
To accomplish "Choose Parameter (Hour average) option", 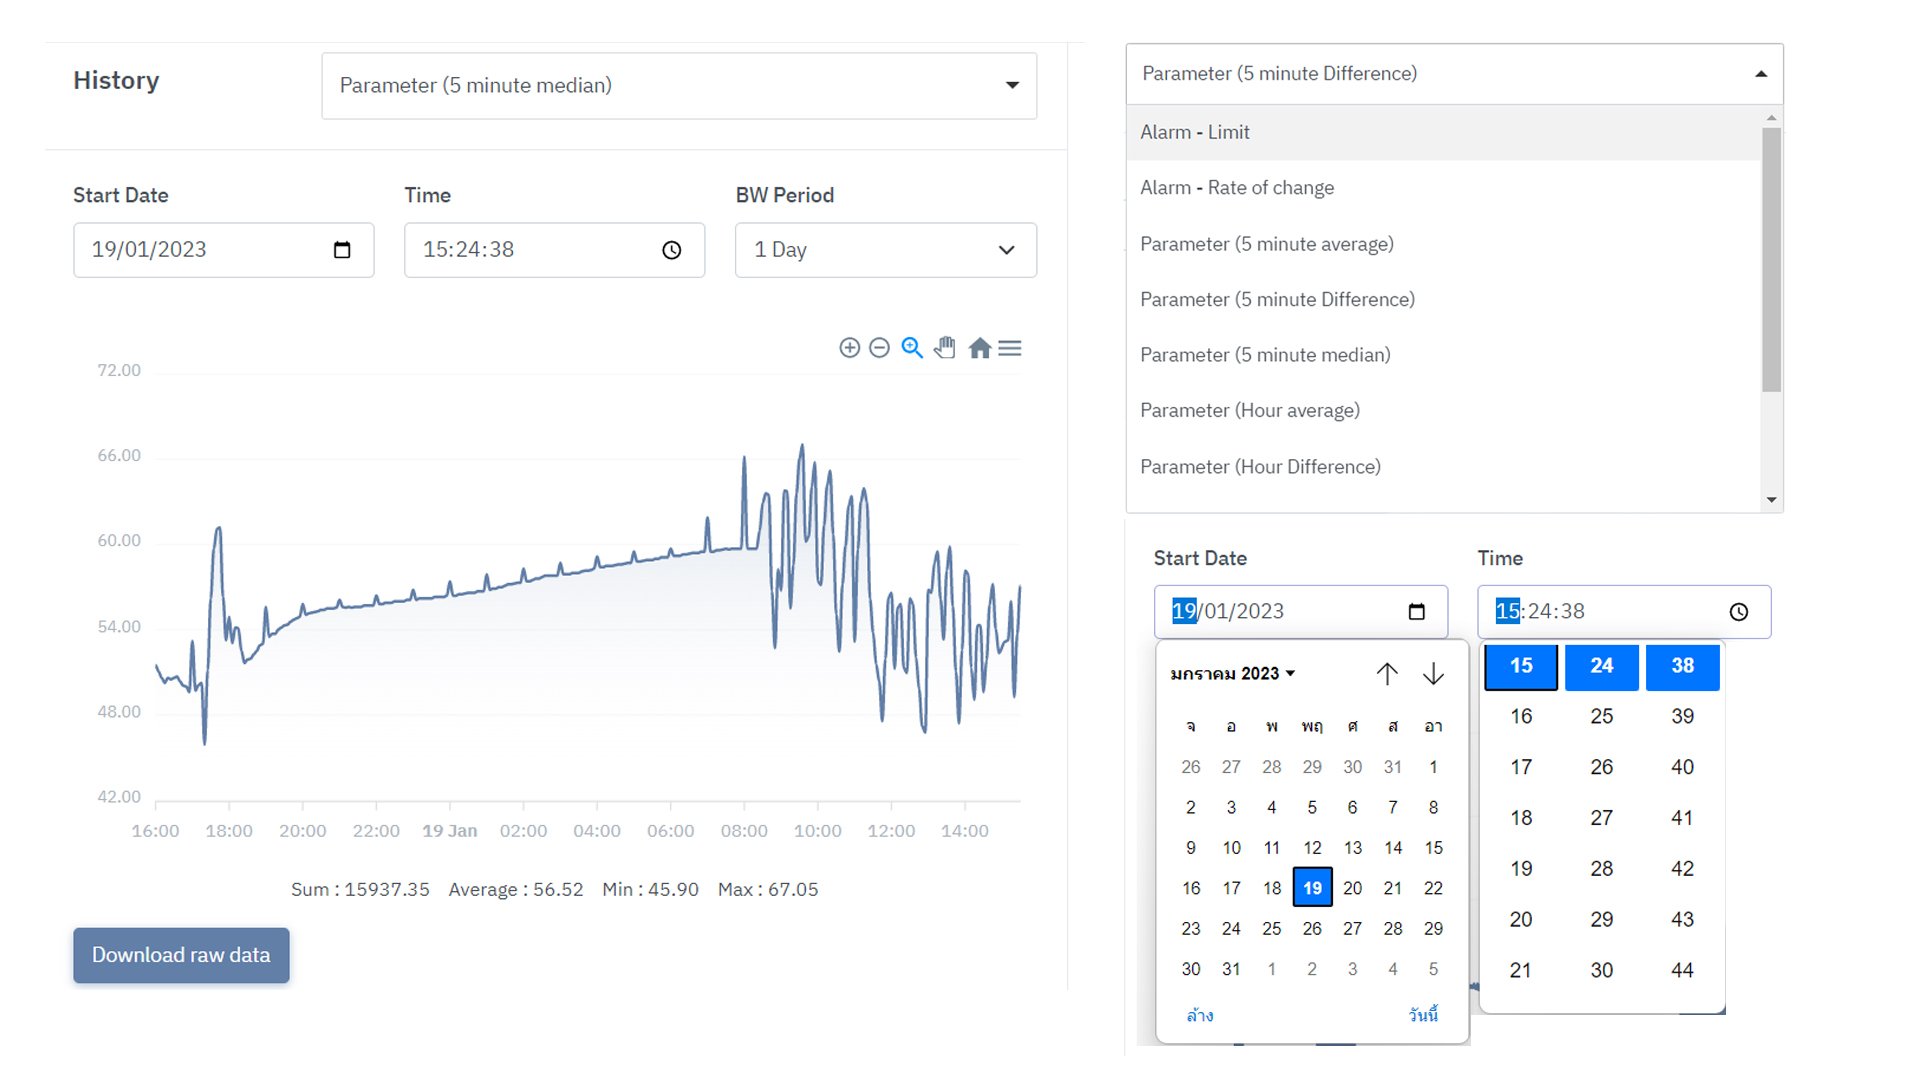I will coord(1250,411).
